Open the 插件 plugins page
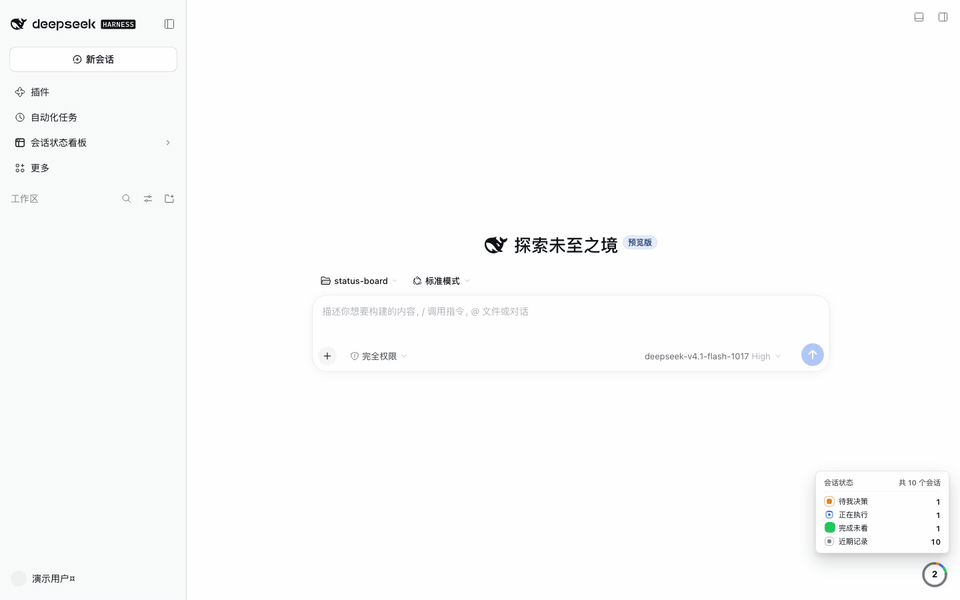This screenshot has height=600, width=960. 93,92
